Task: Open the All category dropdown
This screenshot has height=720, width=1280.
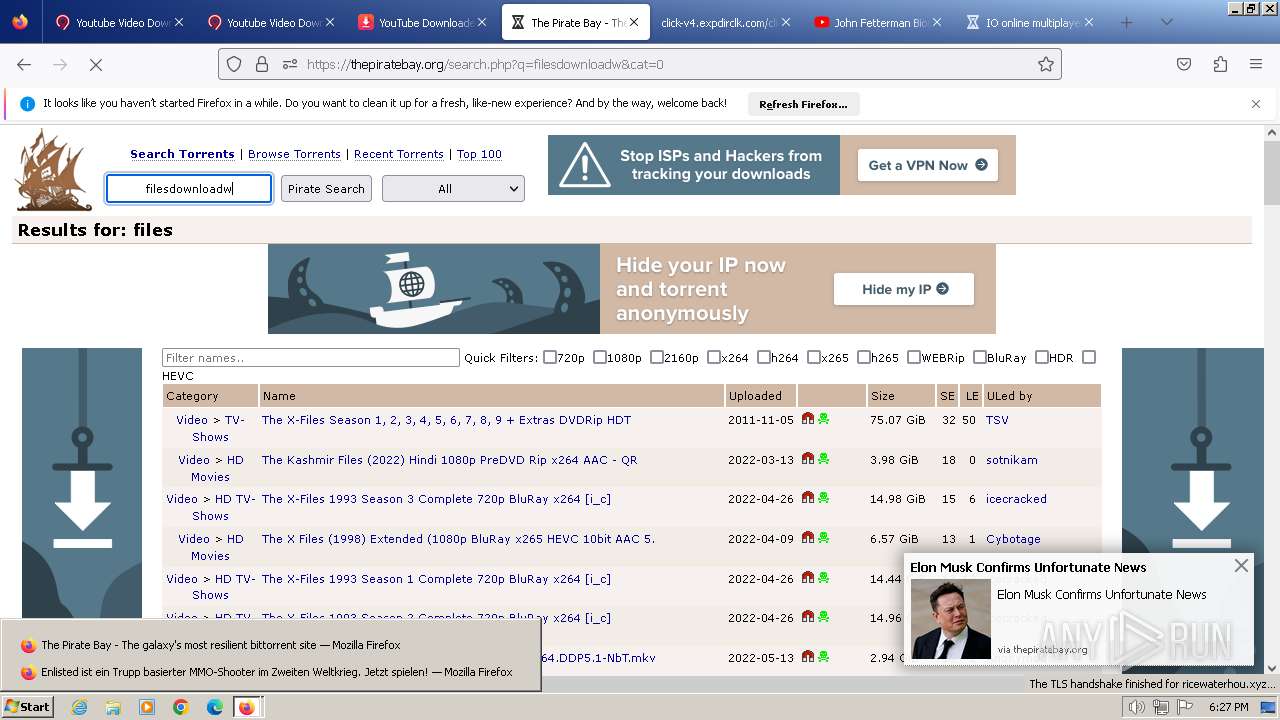Action: pyautogui.click(x=453, y=189)
